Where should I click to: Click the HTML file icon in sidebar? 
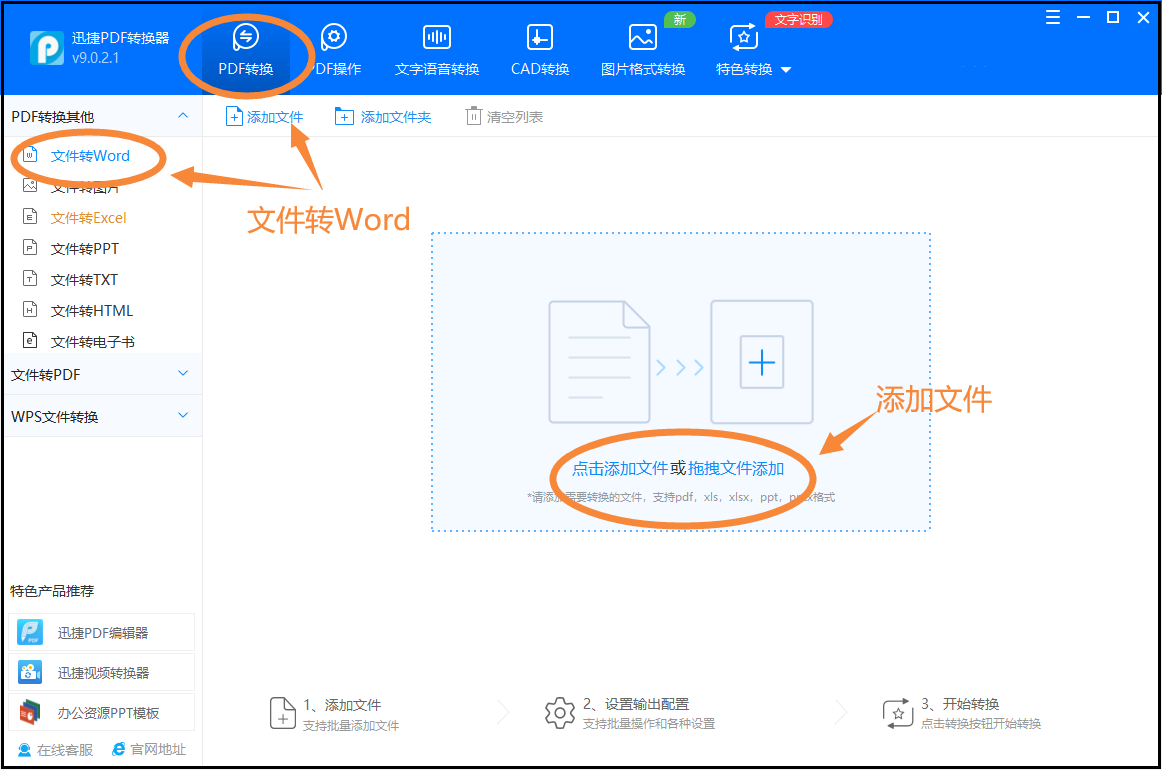pos(30,310)
